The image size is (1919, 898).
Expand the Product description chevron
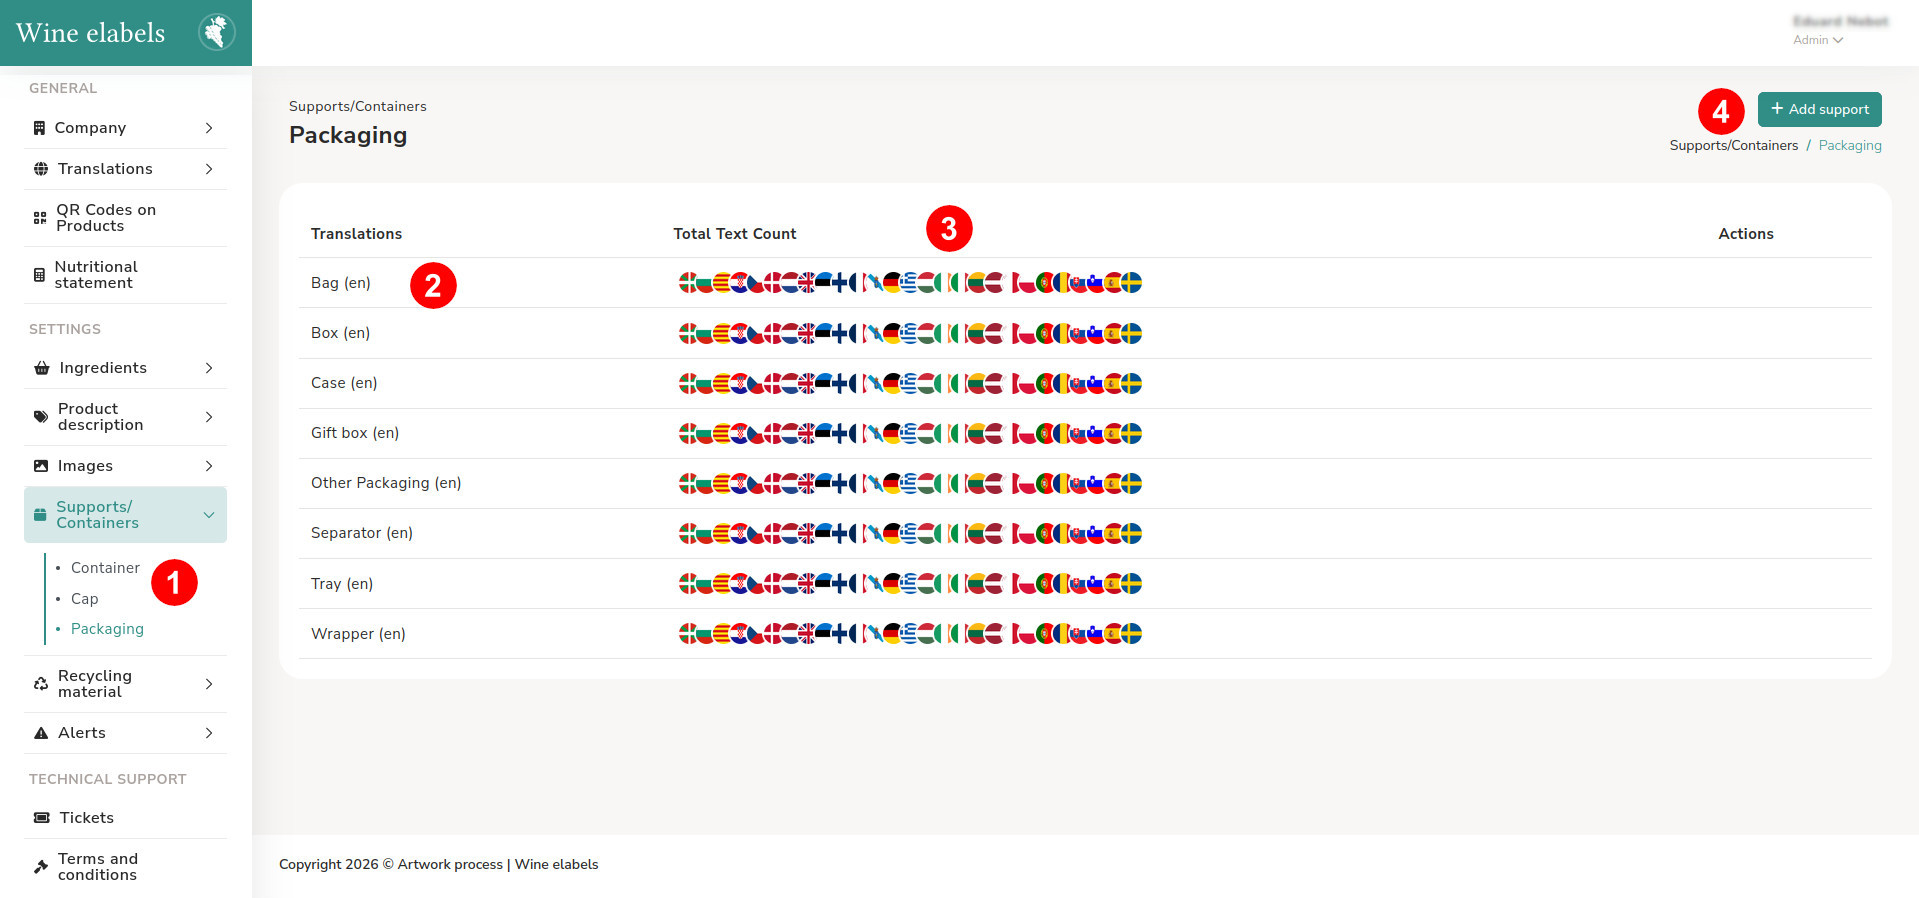209,417
